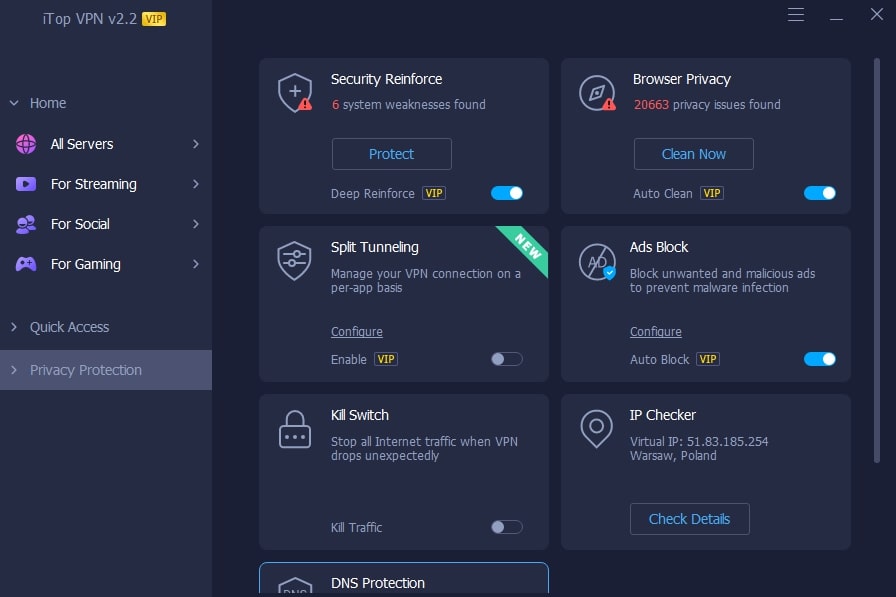Select For Social in sidebar
The image size is (896, 597).
point(106,224)
